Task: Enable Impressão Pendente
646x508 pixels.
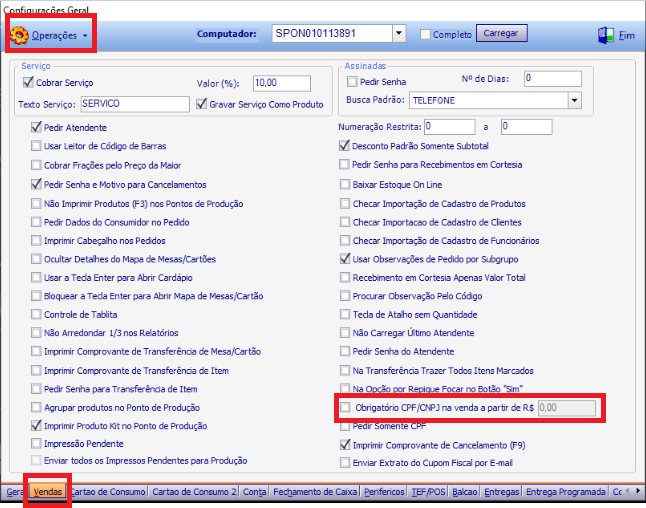Action: (36, 444)
